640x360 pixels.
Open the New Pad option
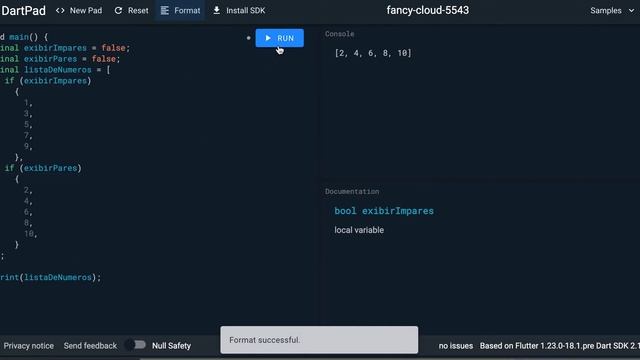click(79, 11)
